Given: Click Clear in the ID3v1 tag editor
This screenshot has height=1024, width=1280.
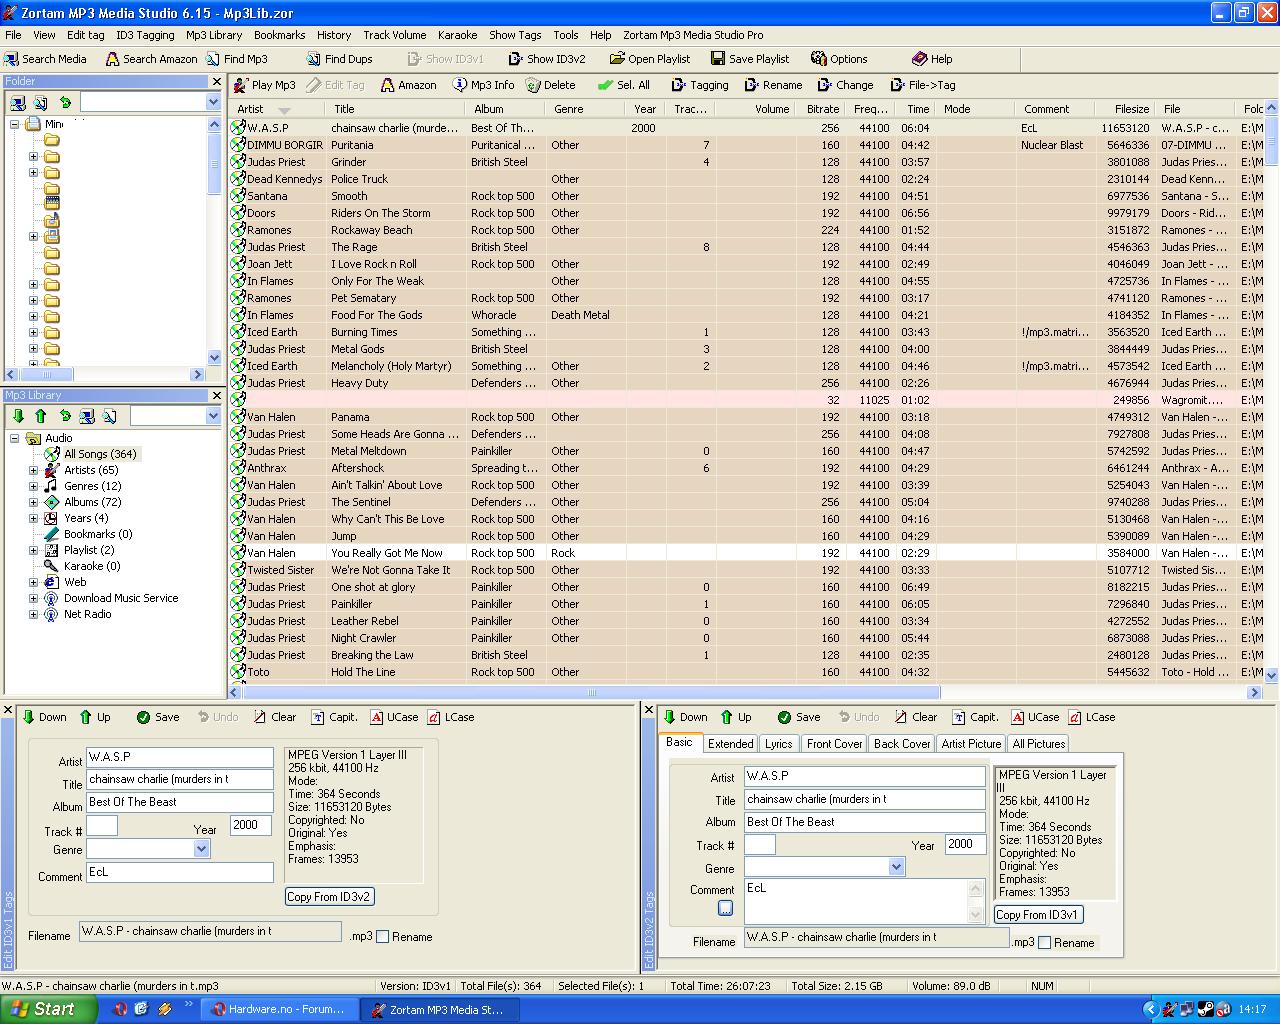Looking at the screenshot, I should tap(274, 717).
